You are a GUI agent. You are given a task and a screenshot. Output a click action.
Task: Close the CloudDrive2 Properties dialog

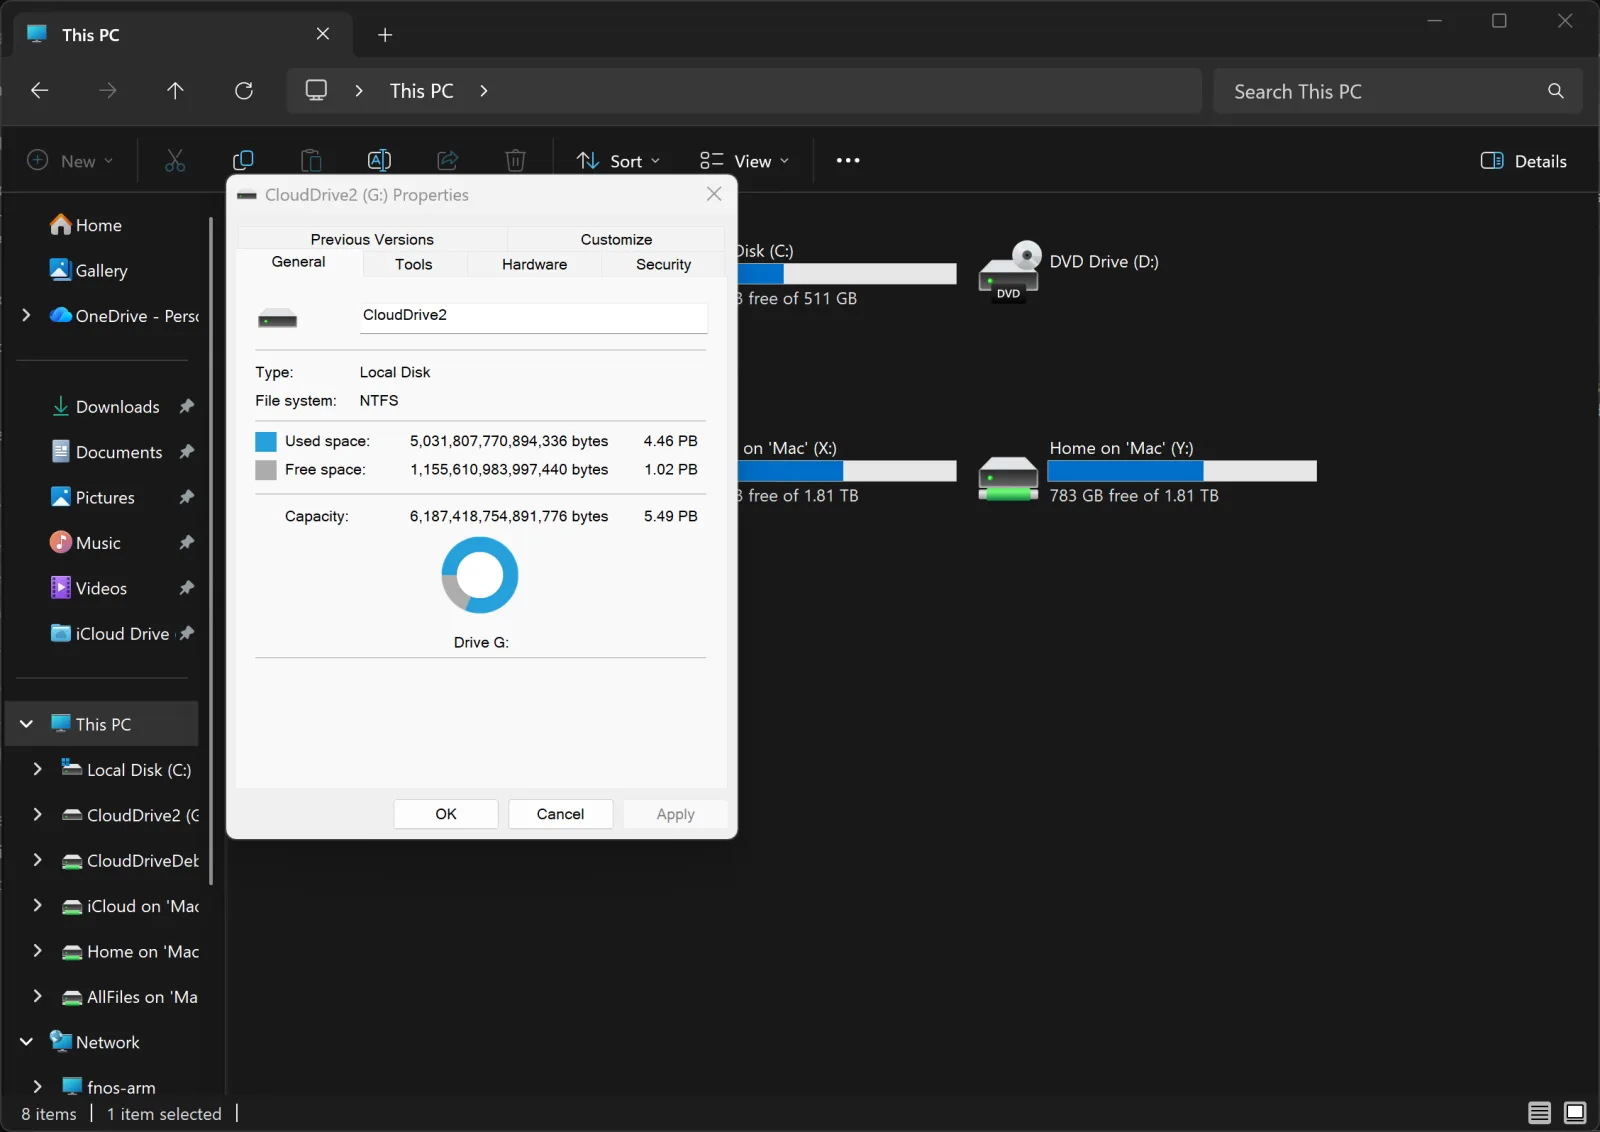[x=714, y=194]
